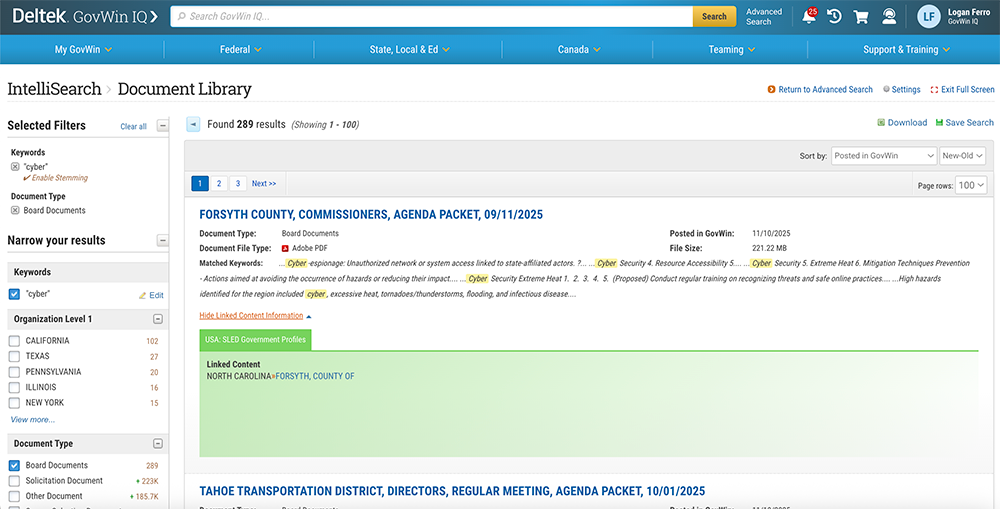The image size is (1000, 509).
Task: Open the Page rows dropdown
Action: [971, 185]
